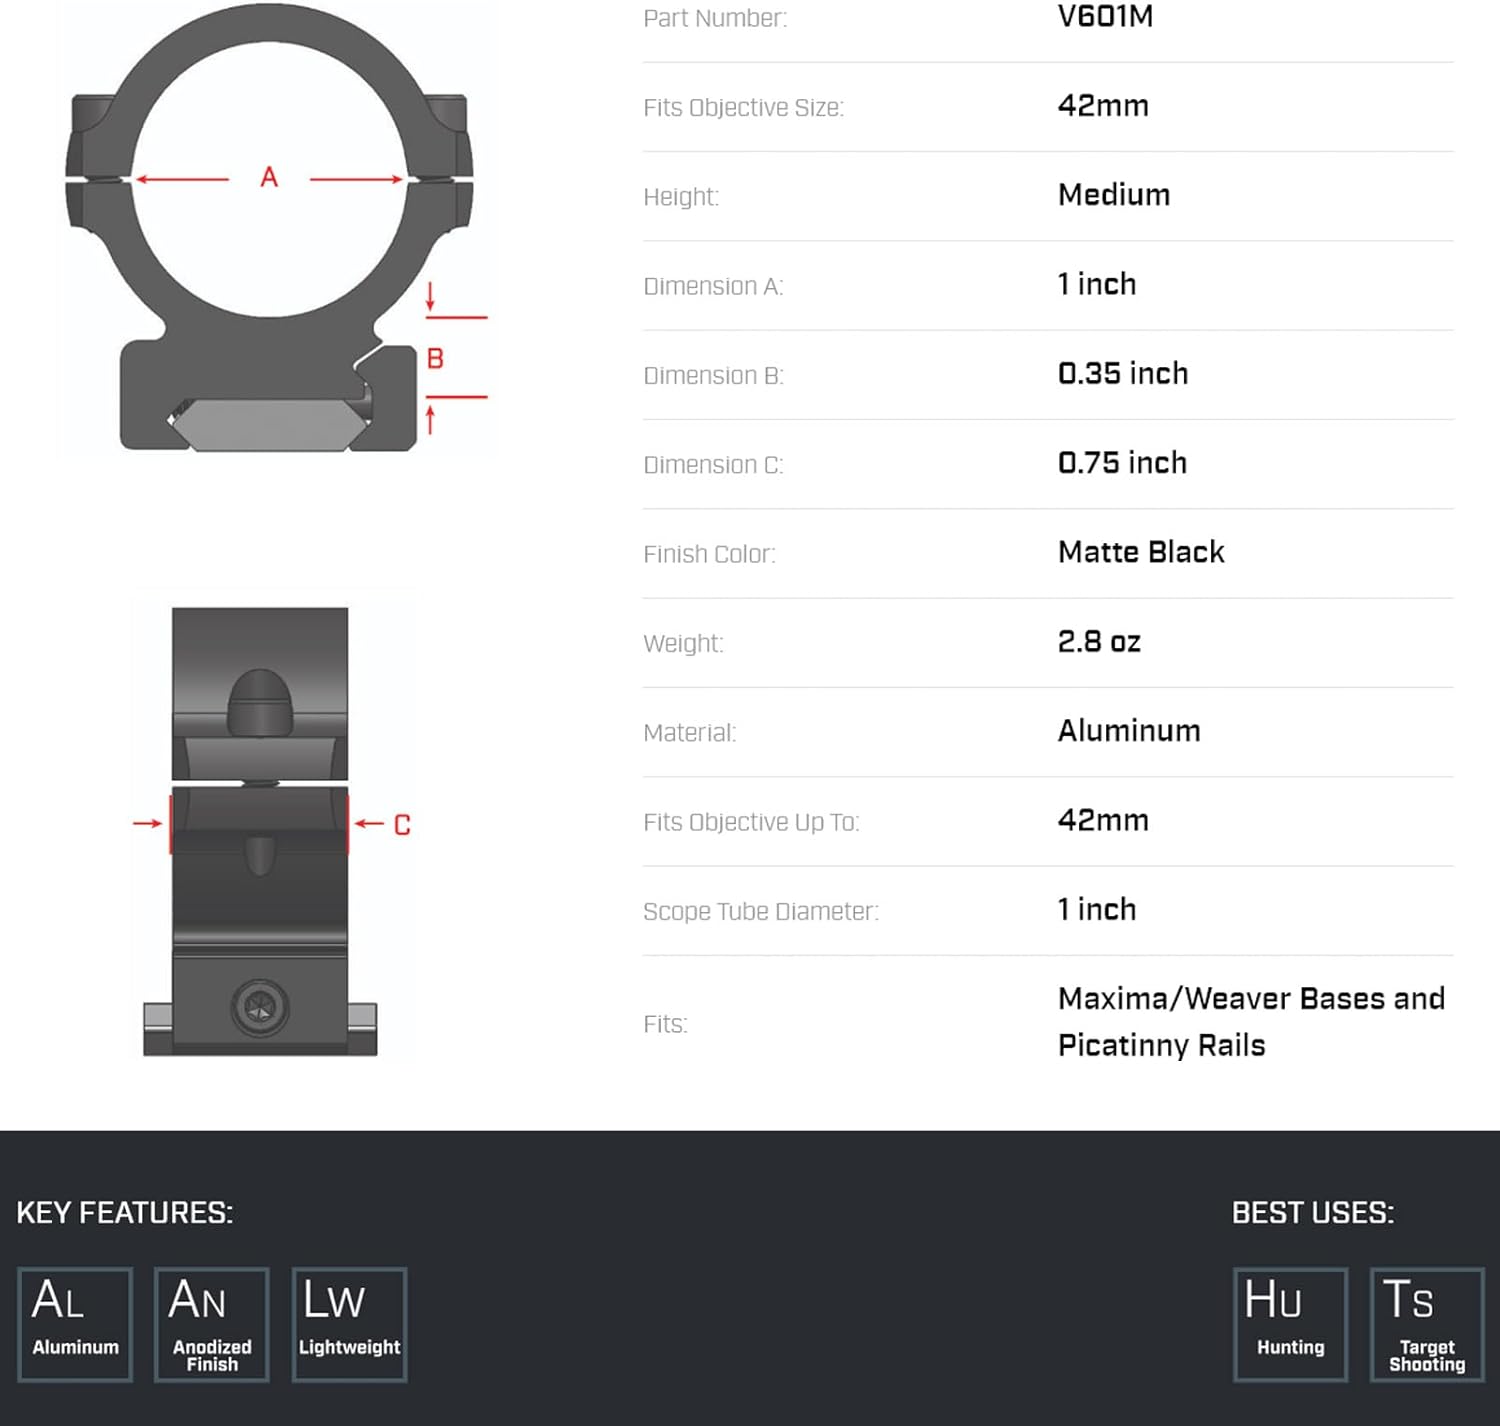Click the Fits label in last row
The image size is (1500, 1426).
pyautogui.click(x=665, y=1024)
